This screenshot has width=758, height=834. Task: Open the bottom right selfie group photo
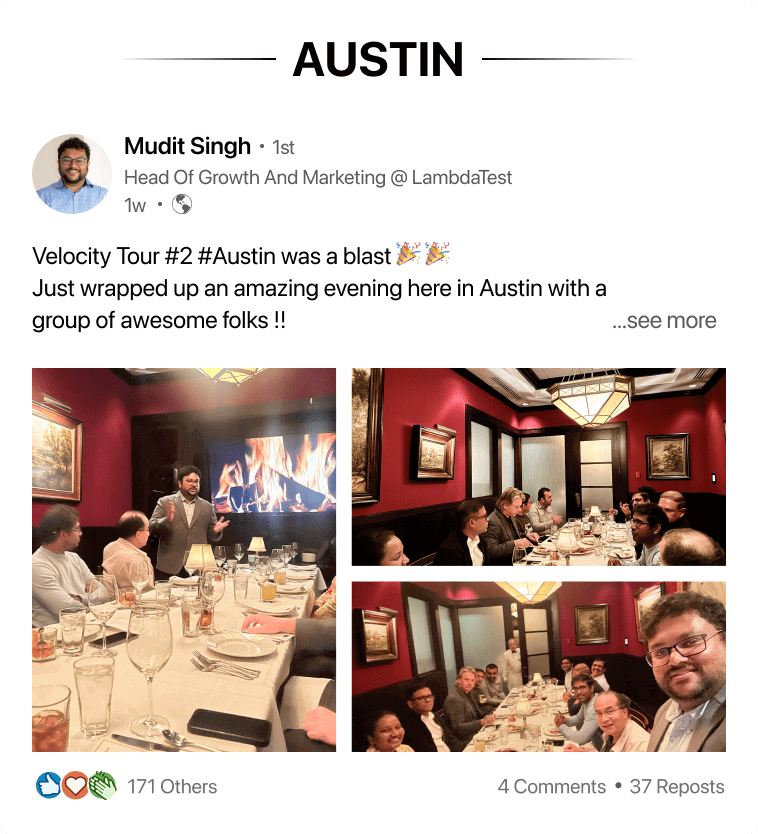pos(539,666)
